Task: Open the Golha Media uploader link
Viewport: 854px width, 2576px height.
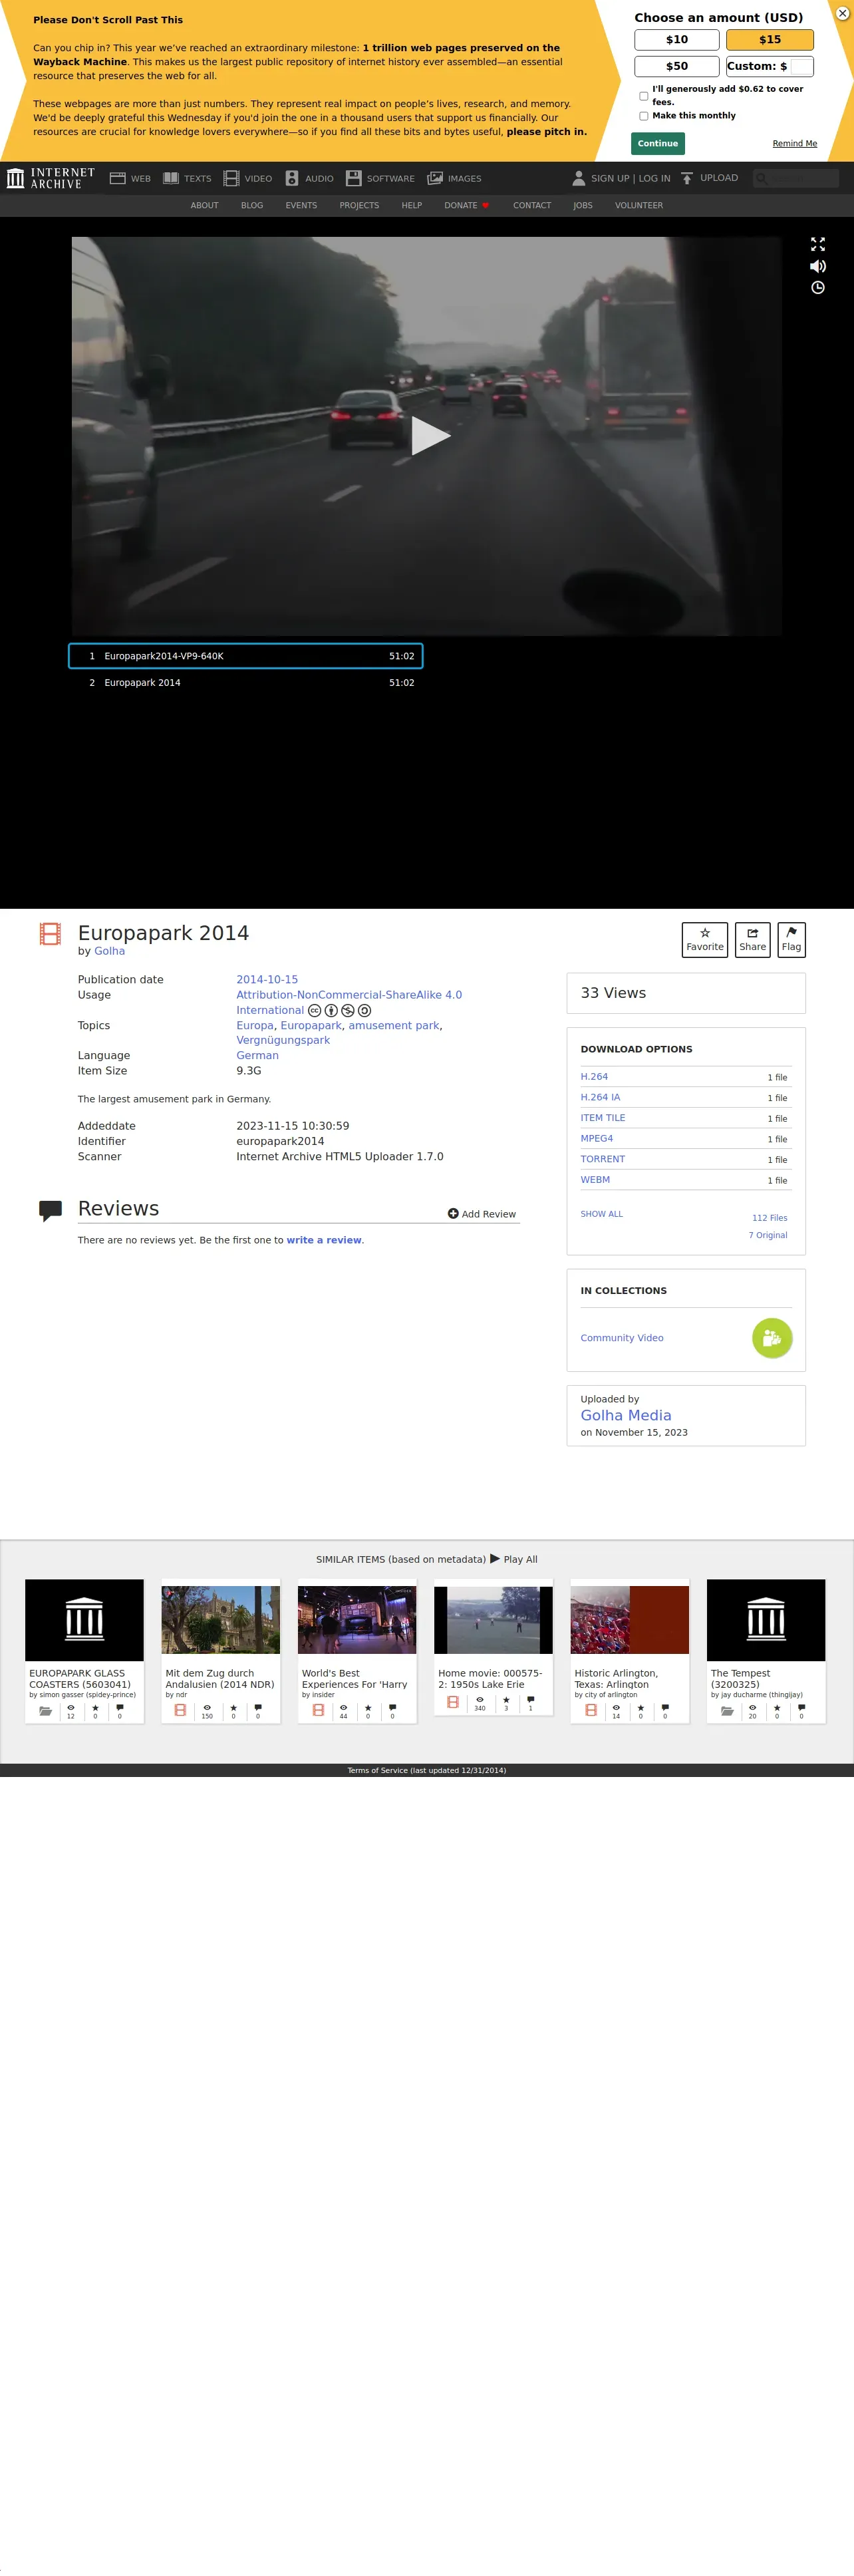Action: [626, 1416]
